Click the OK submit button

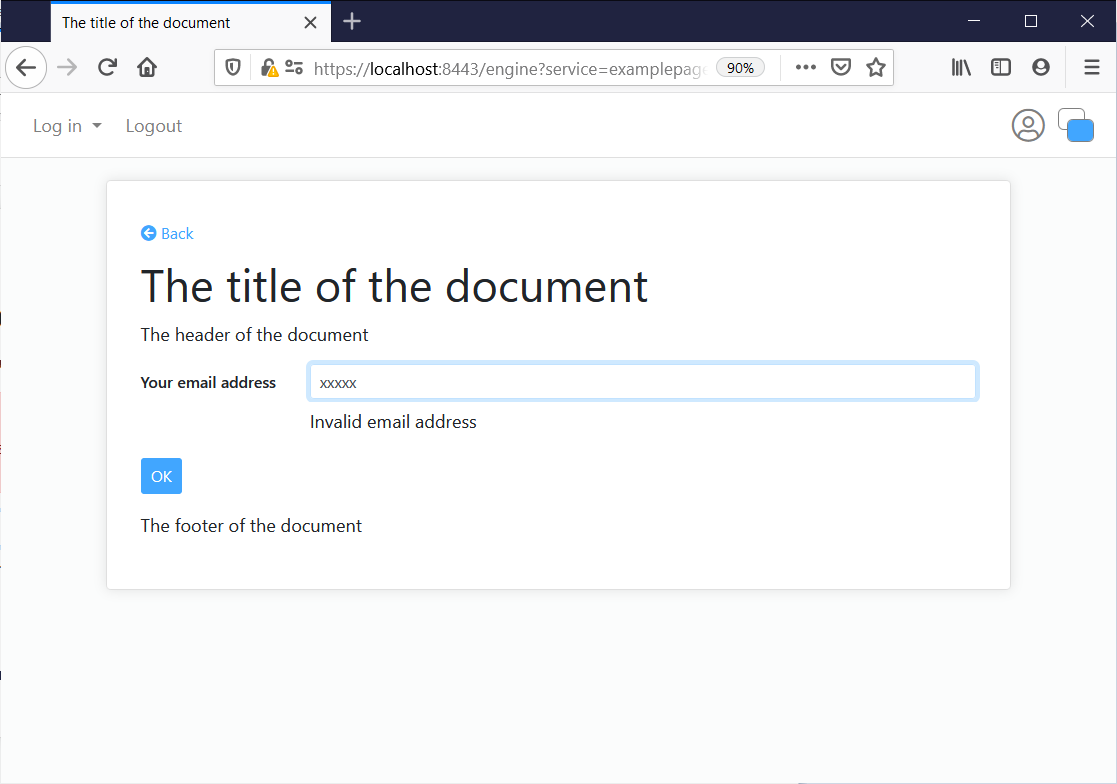point(162,476)
